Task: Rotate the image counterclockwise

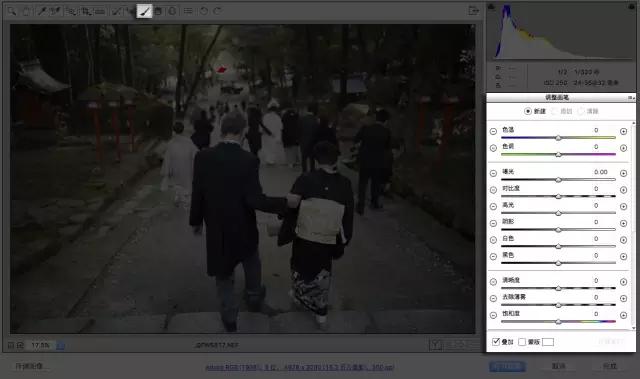Action: [x=203, y=11]
